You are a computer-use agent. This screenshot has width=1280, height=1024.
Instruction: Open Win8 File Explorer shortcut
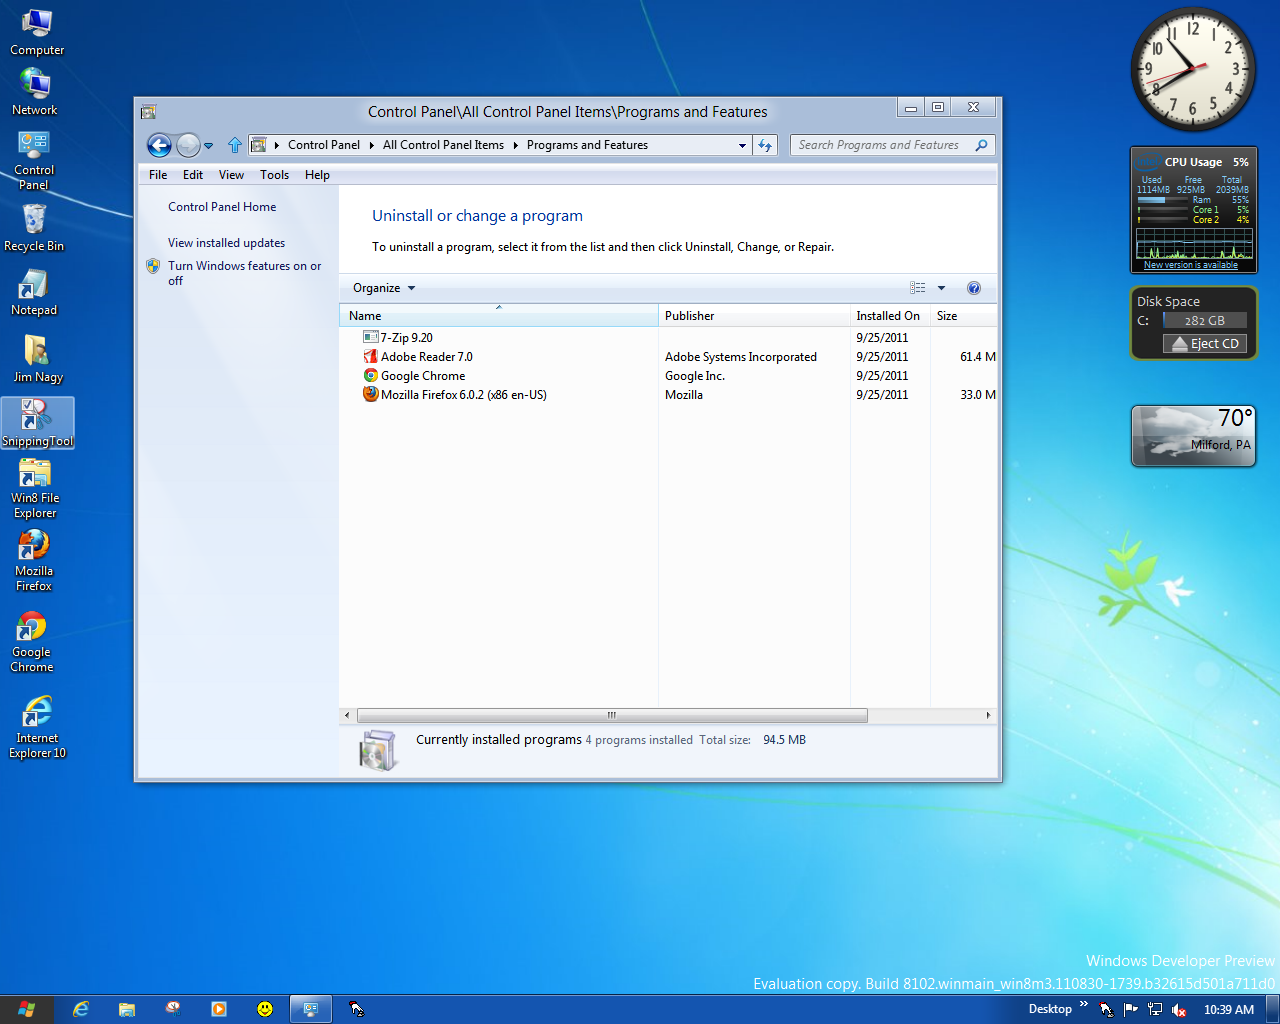coord(35,489)
